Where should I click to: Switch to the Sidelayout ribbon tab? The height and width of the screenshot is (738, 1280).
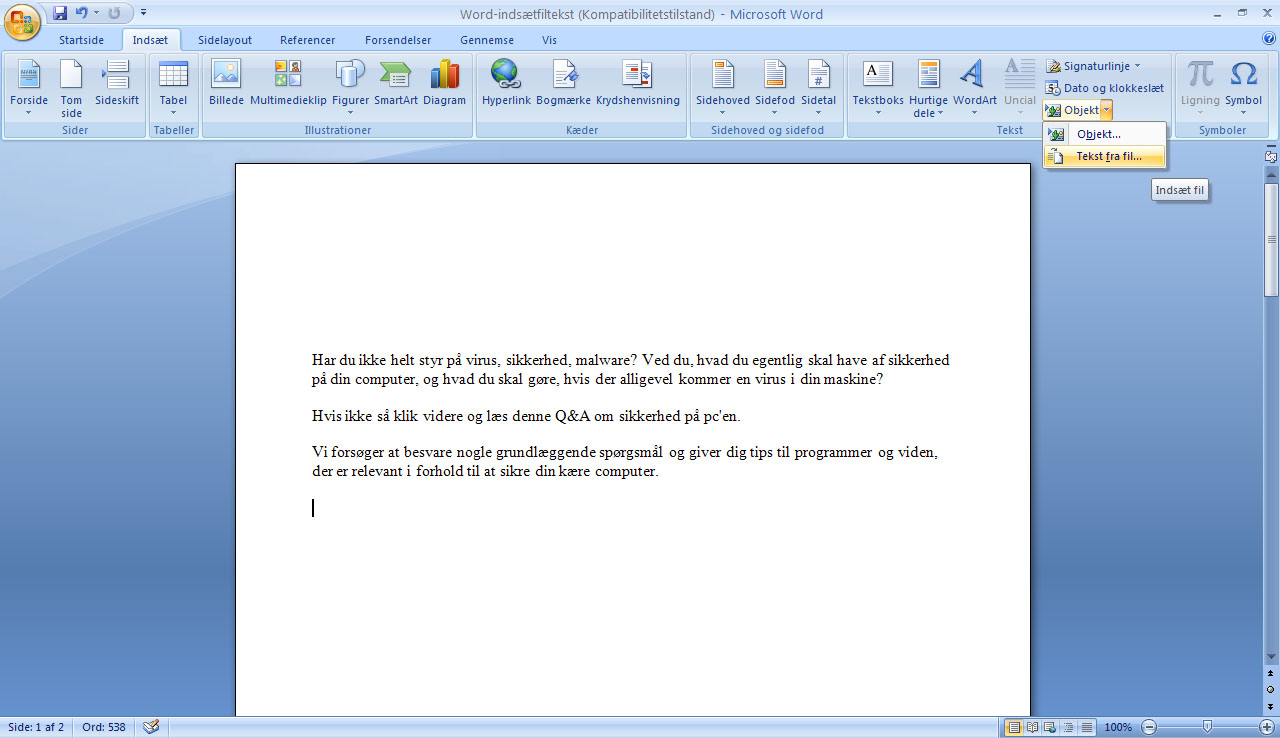pos(225,40)
